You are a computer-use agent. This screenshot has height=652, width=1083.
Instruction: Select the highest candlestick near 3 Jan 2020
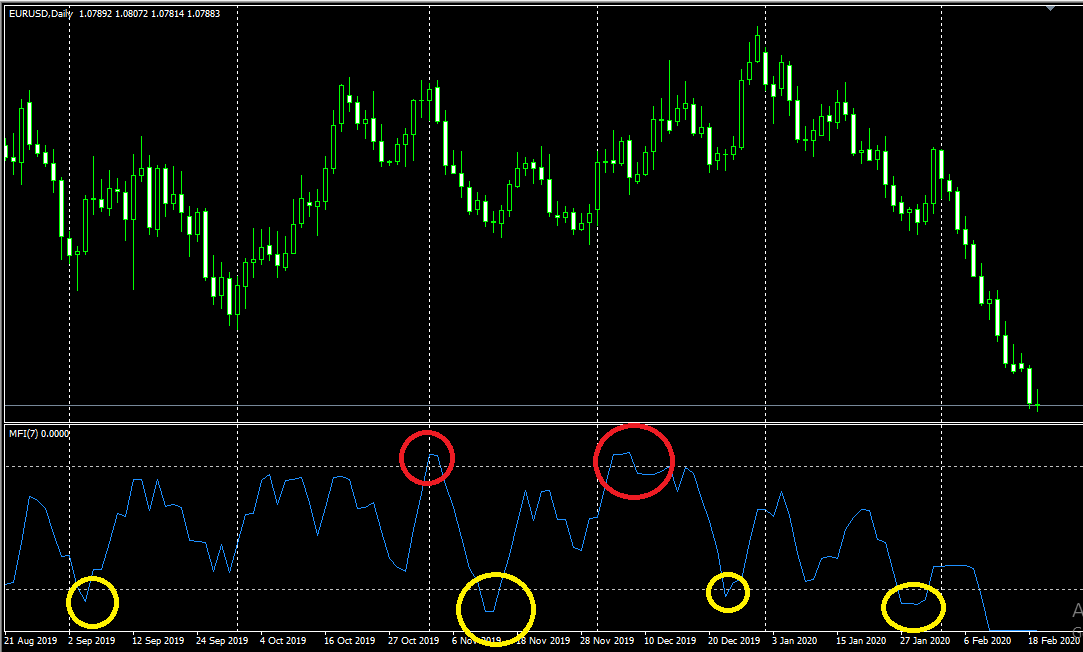(758, 47)
